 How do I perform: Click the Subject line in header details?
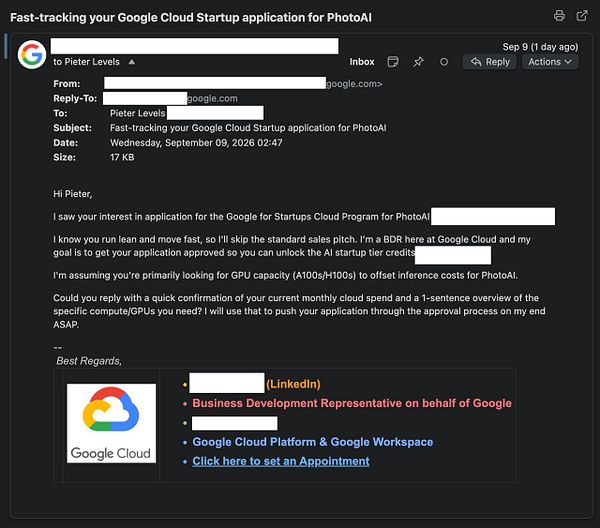(x=248, y=128)
